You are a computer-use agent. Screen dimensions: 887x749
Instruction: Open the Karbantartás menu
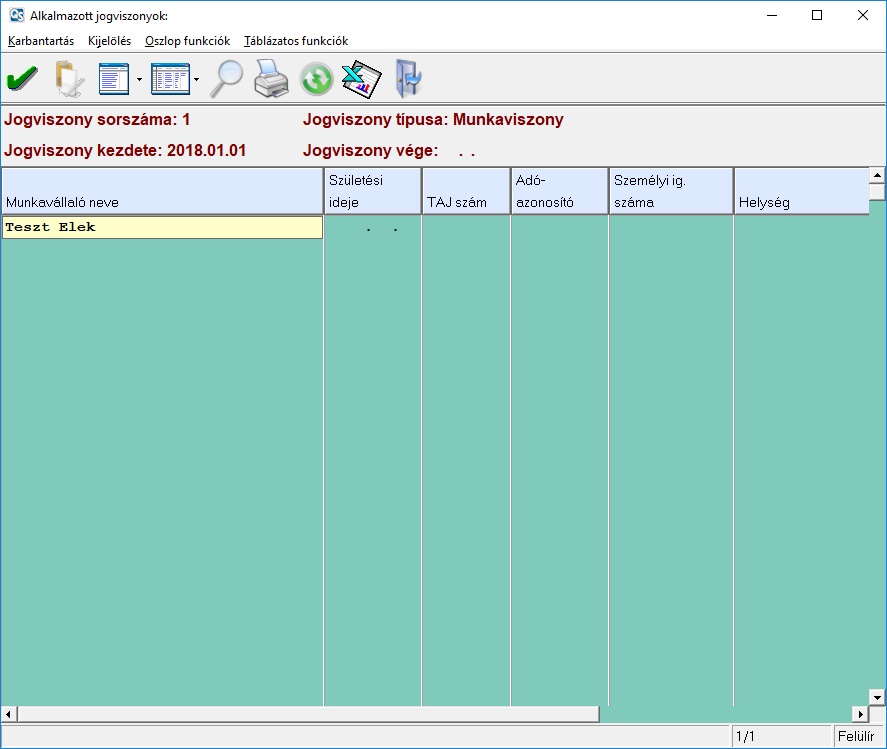41,41
